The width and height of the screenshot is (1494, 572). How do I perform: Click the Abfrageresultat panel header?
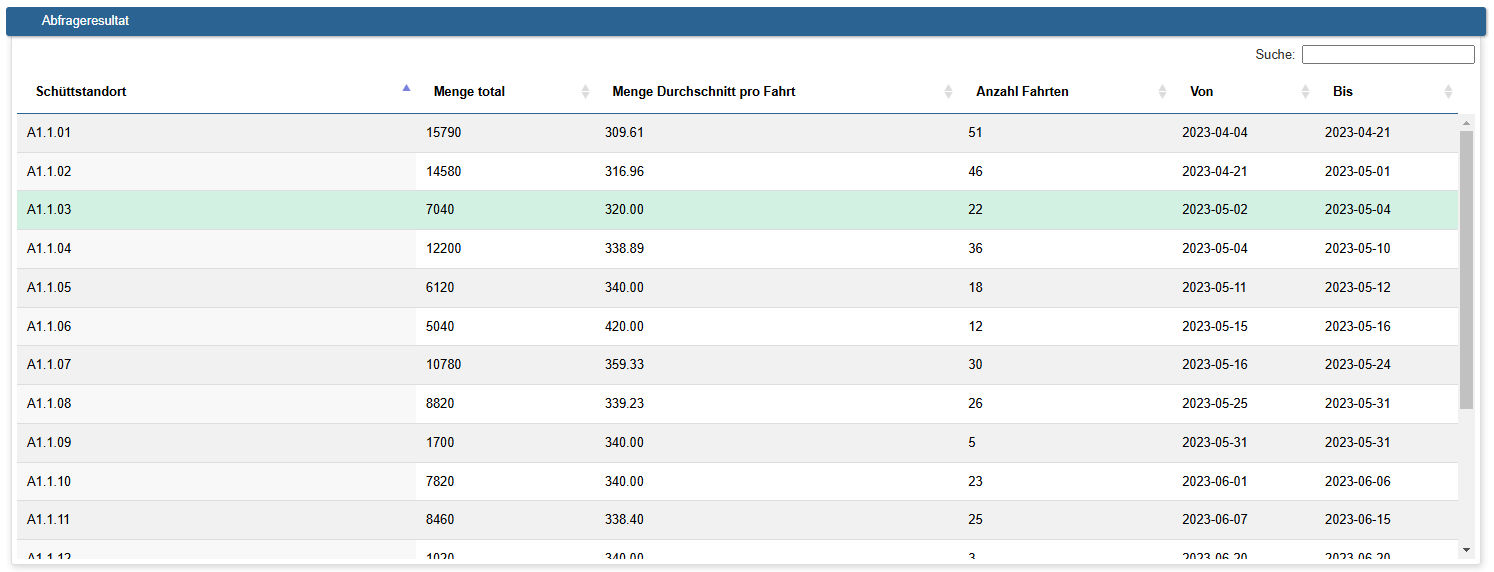(746, 21)
